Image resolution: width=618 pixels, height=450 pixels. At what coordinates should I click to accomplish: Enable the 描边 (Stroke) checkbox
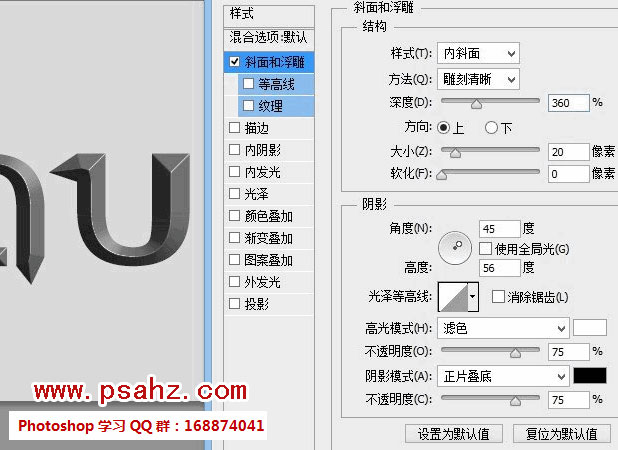[x=235, y=128]
